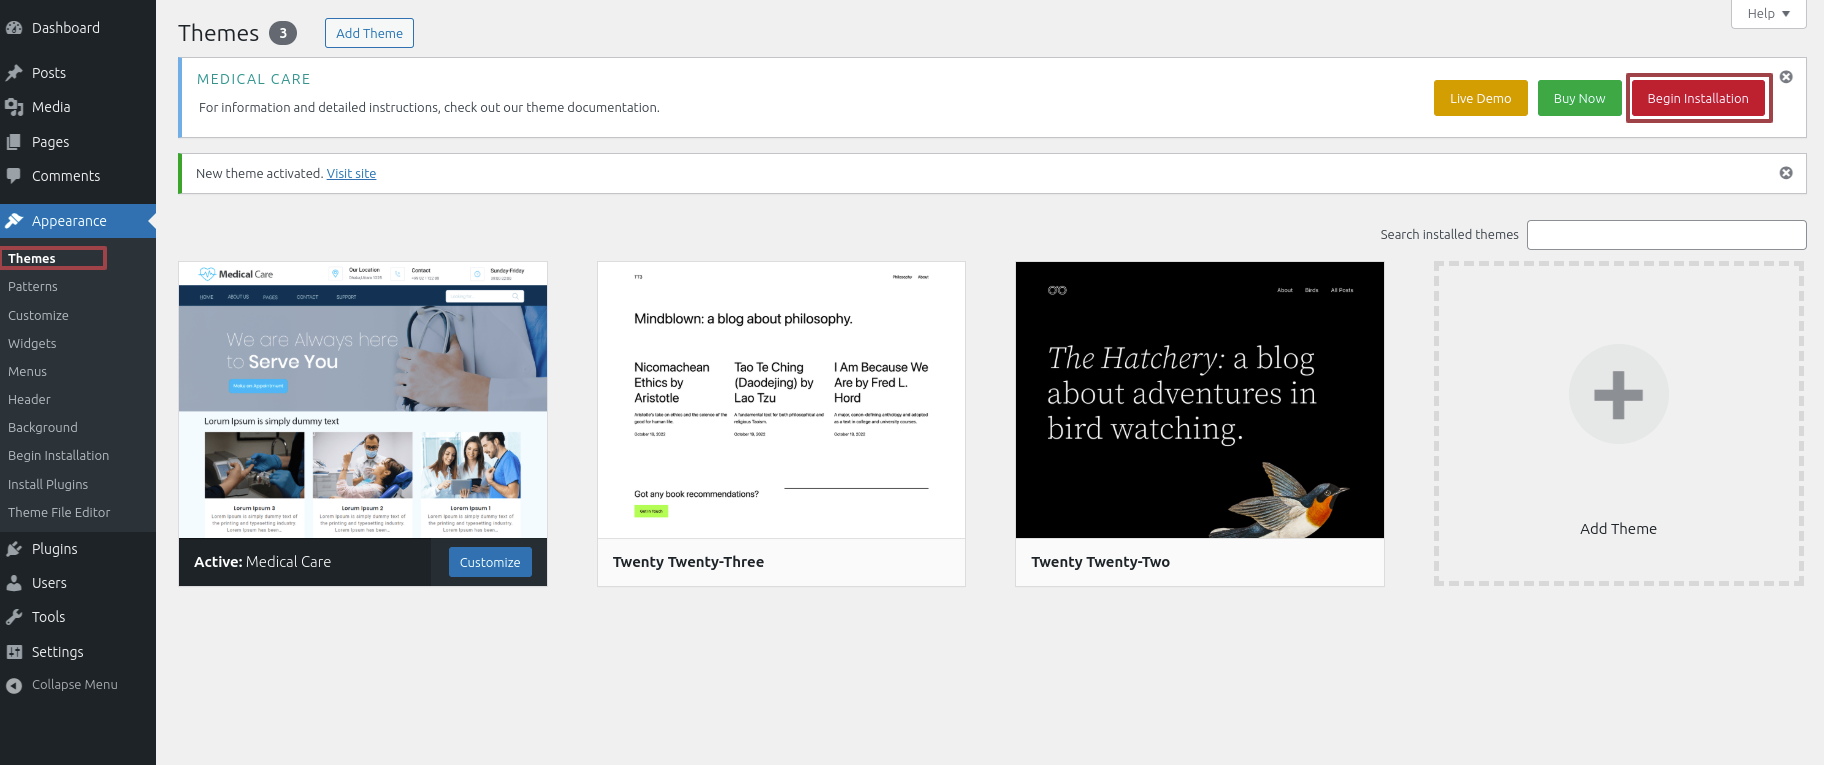Dismiss the Medical Care notice
Screen dimensions: 1824x765
[1786, 77]
